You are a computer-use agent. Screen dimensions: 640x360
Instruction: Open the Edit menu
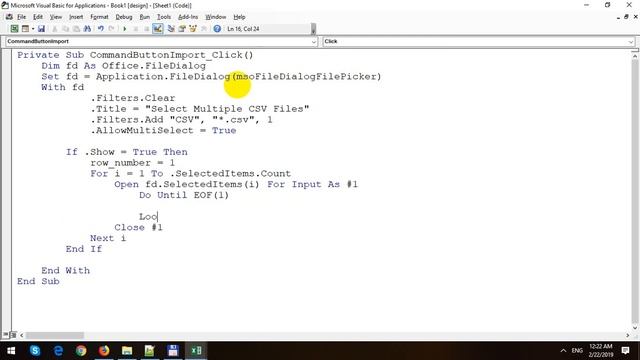[38, 17]
